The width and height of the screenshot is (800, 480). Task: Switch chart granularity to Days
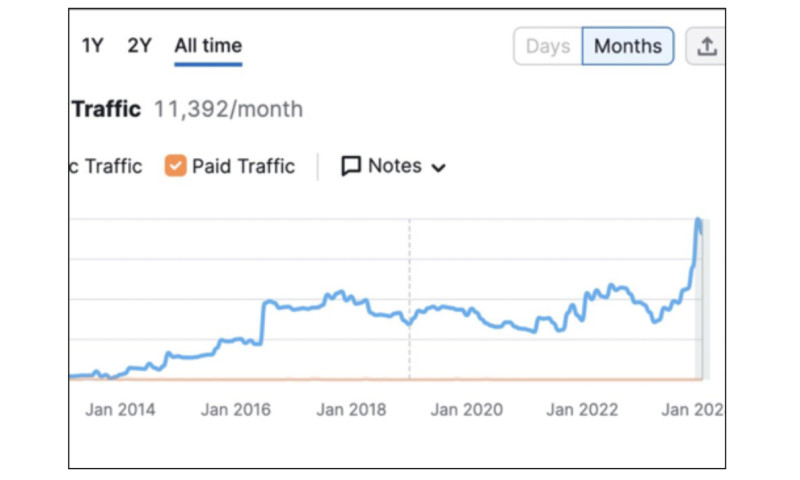(x=548, y=46)
